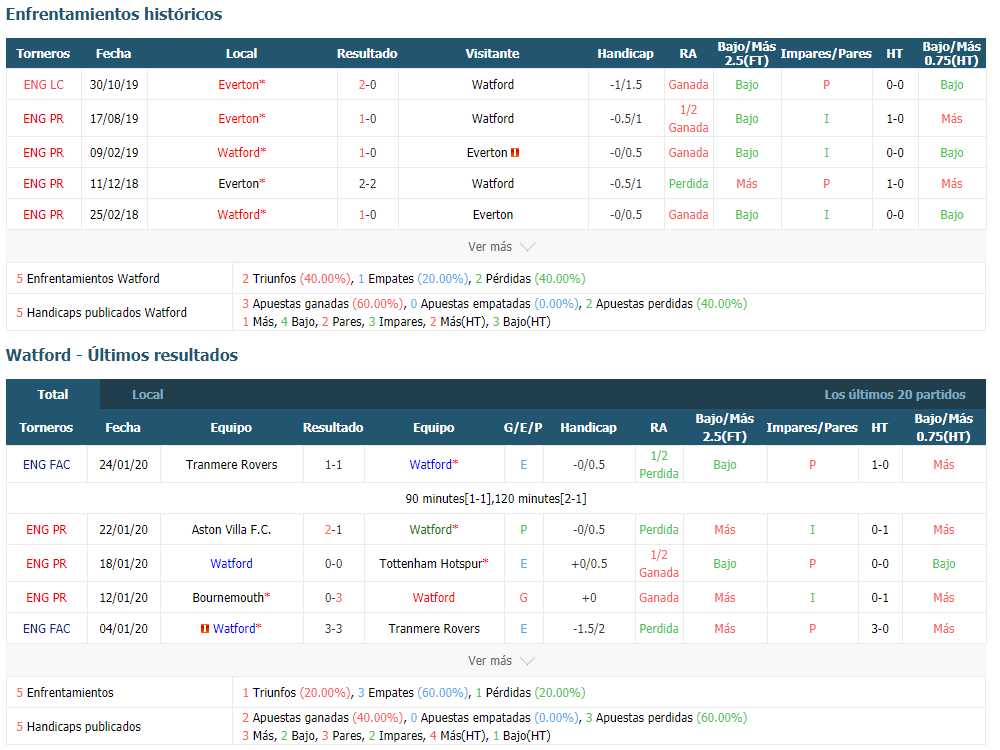Click the 90 minutes[1-1],120 minutes[2-1] note
This screenshot has height=750, width=1000.
496,499
